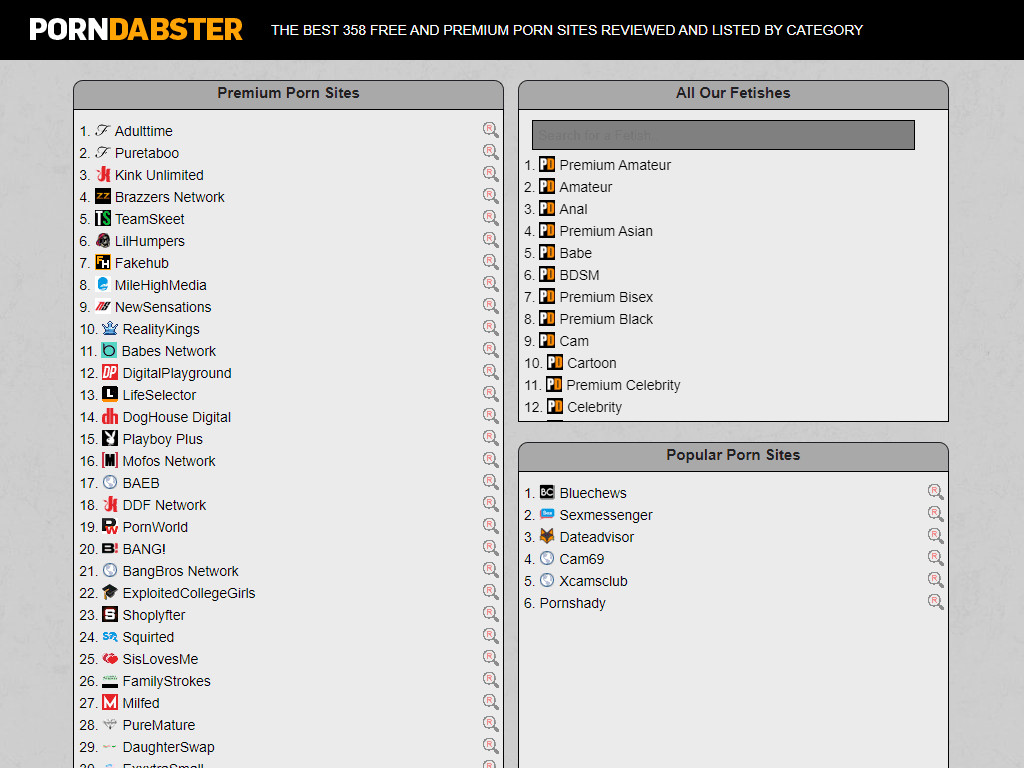Select the Xcamsclub link
Viewport: 1024px width, 768px height.
[x=593, y=581]
